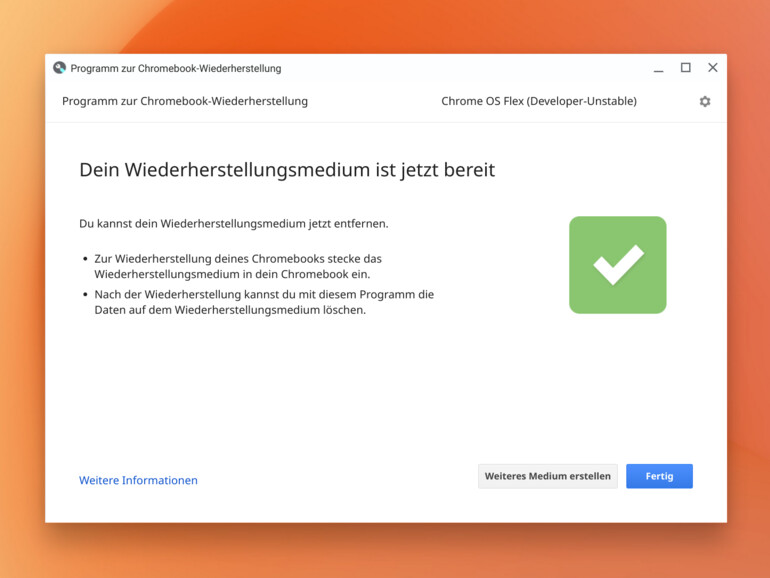Click the bullet starting Zur Wiederherstellung deines Chromebooks

238,266
